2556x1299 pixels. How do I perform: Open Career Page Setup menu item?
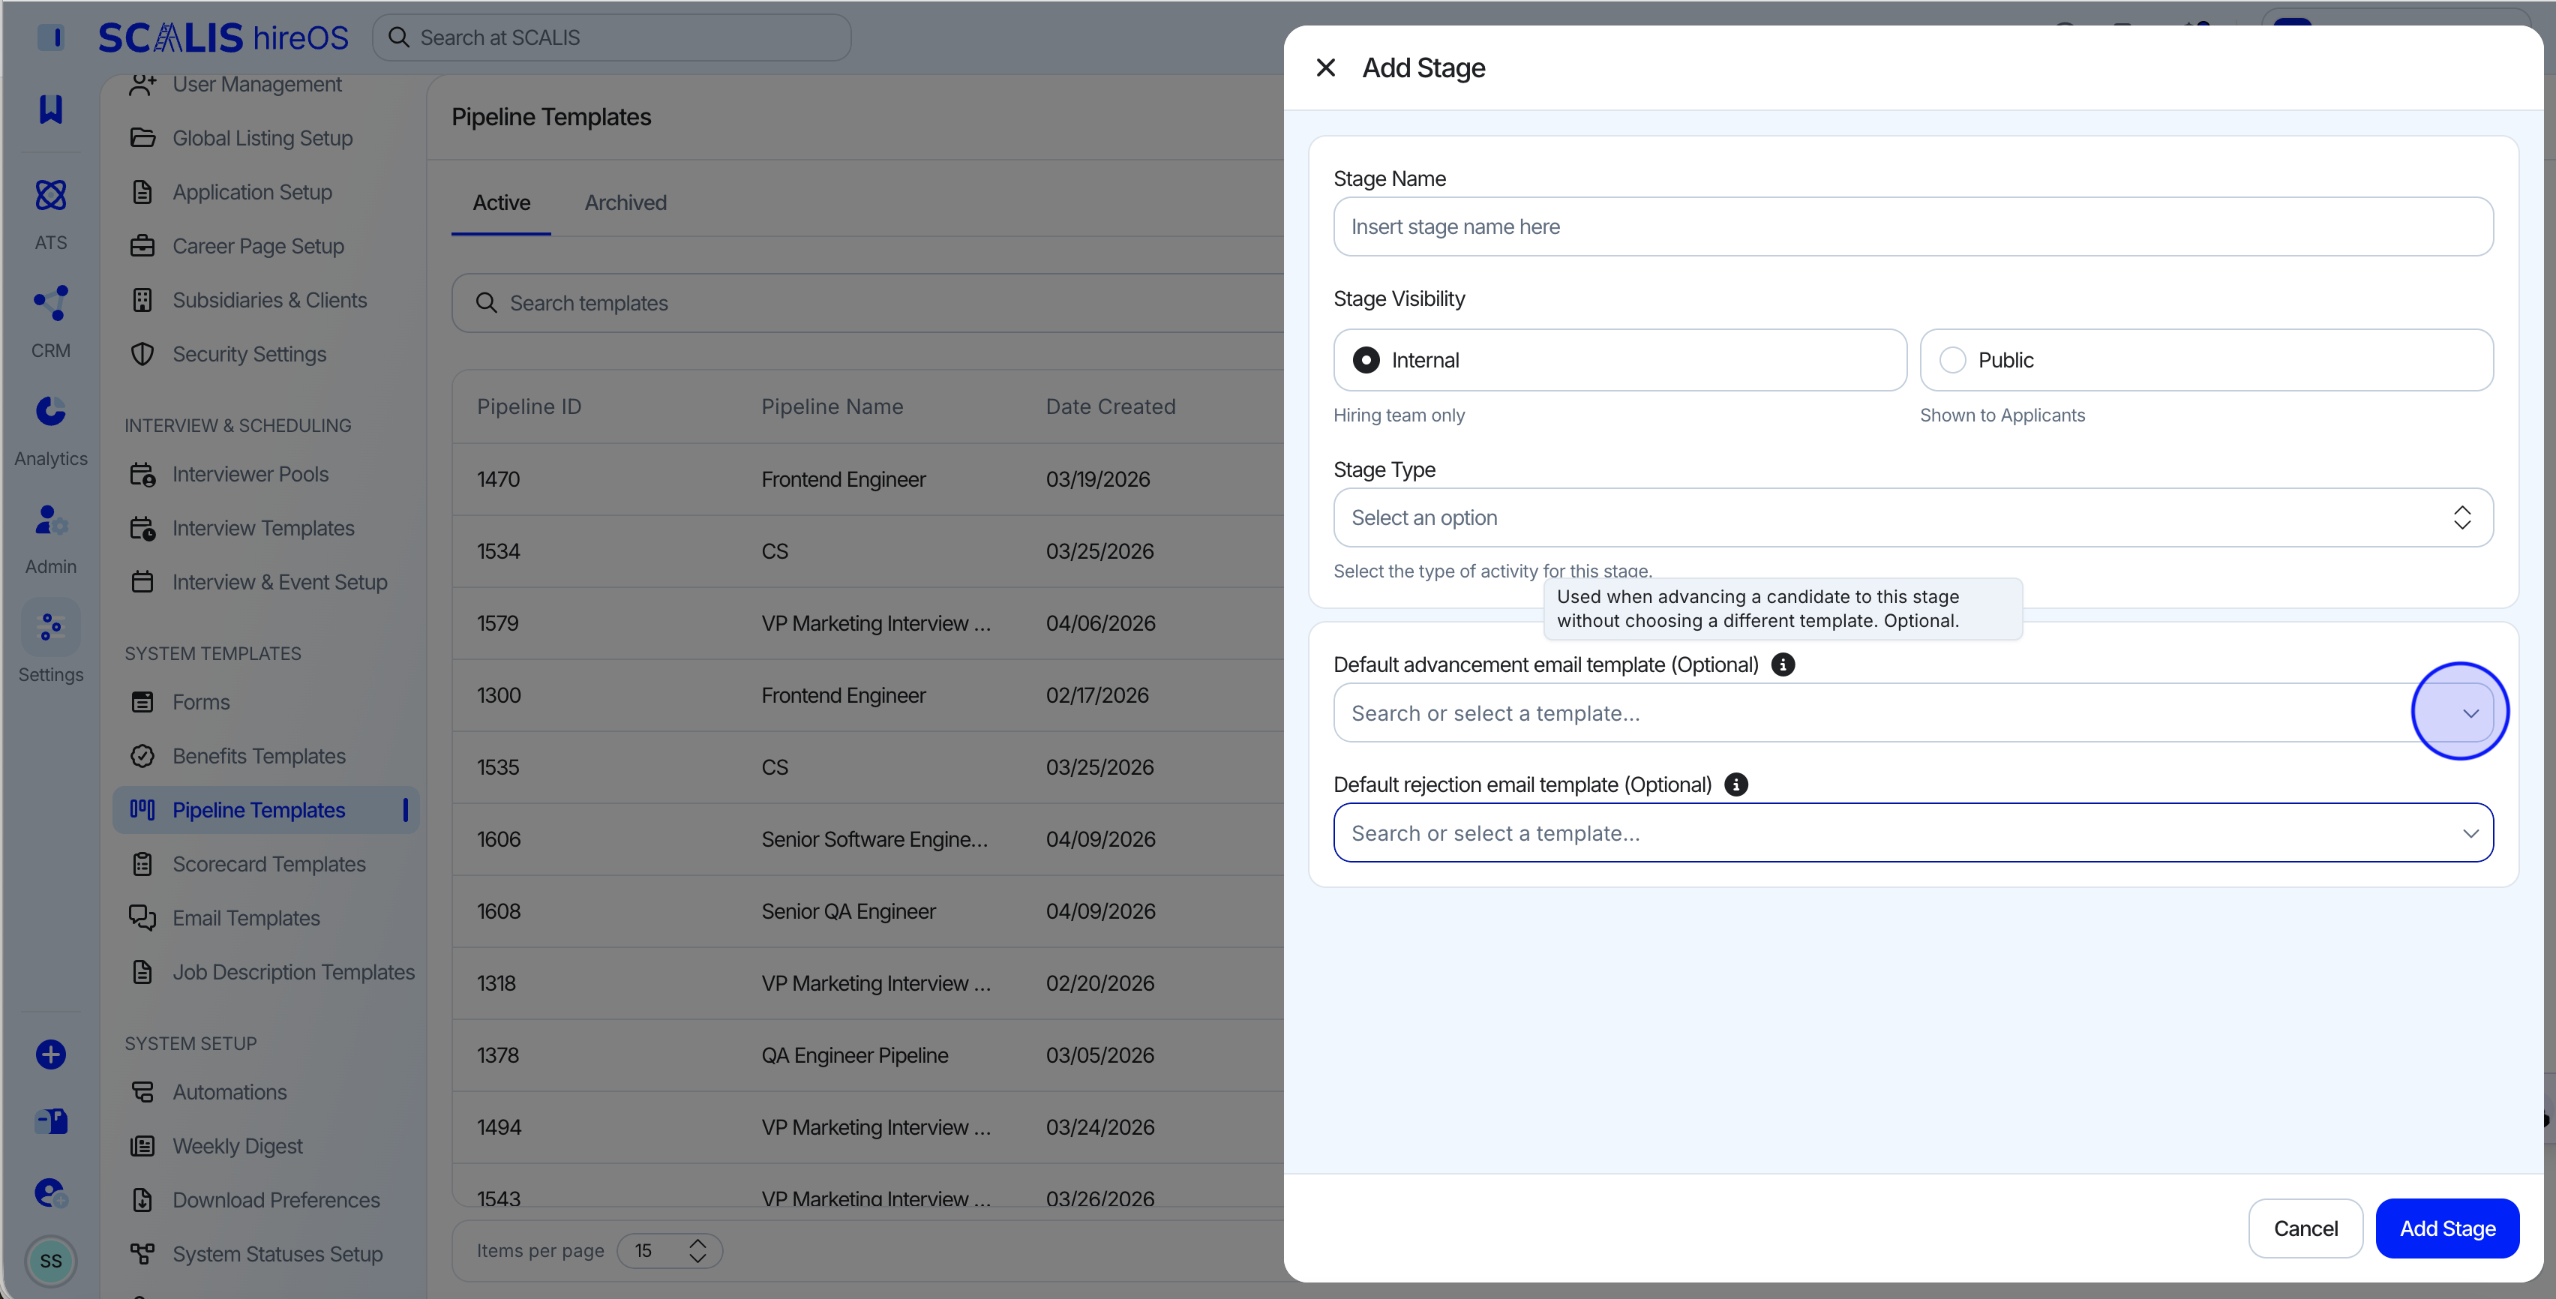click(x=258, y=246)
